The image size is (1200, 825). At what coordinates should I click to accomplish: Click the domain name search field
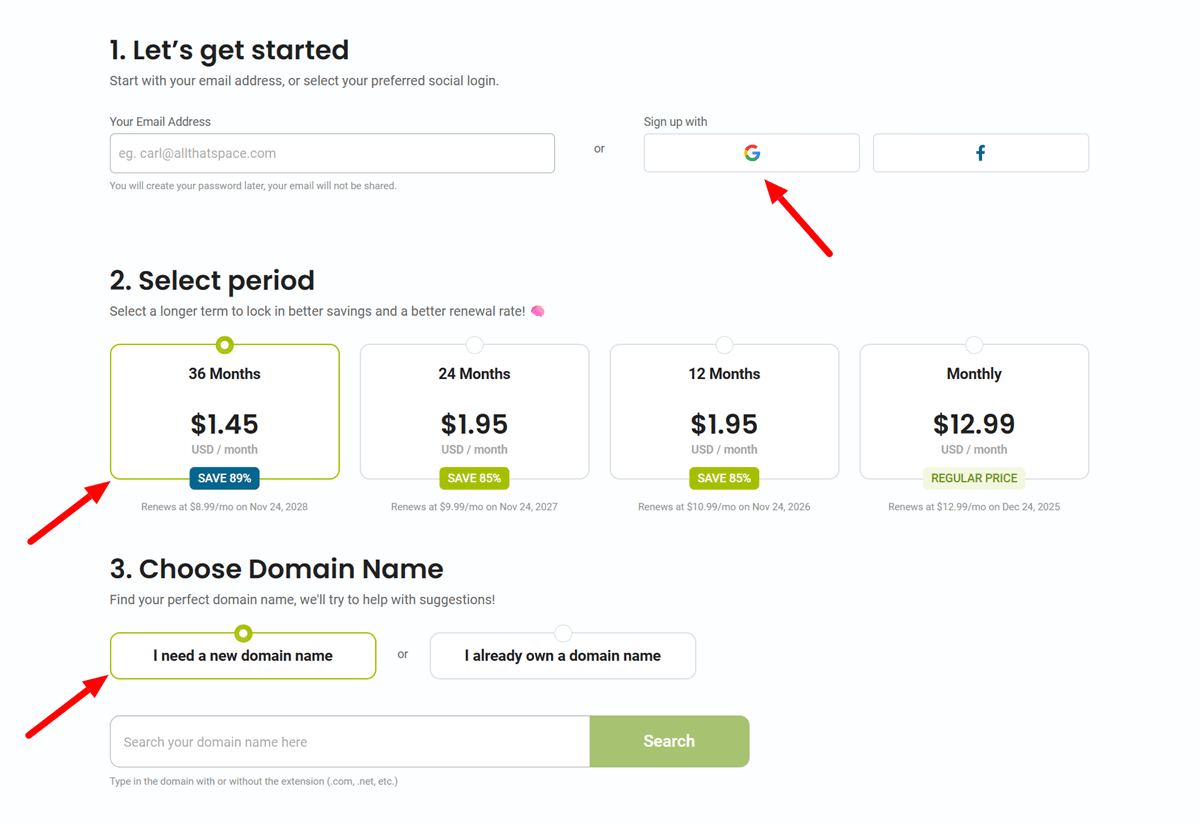[349, 741]
